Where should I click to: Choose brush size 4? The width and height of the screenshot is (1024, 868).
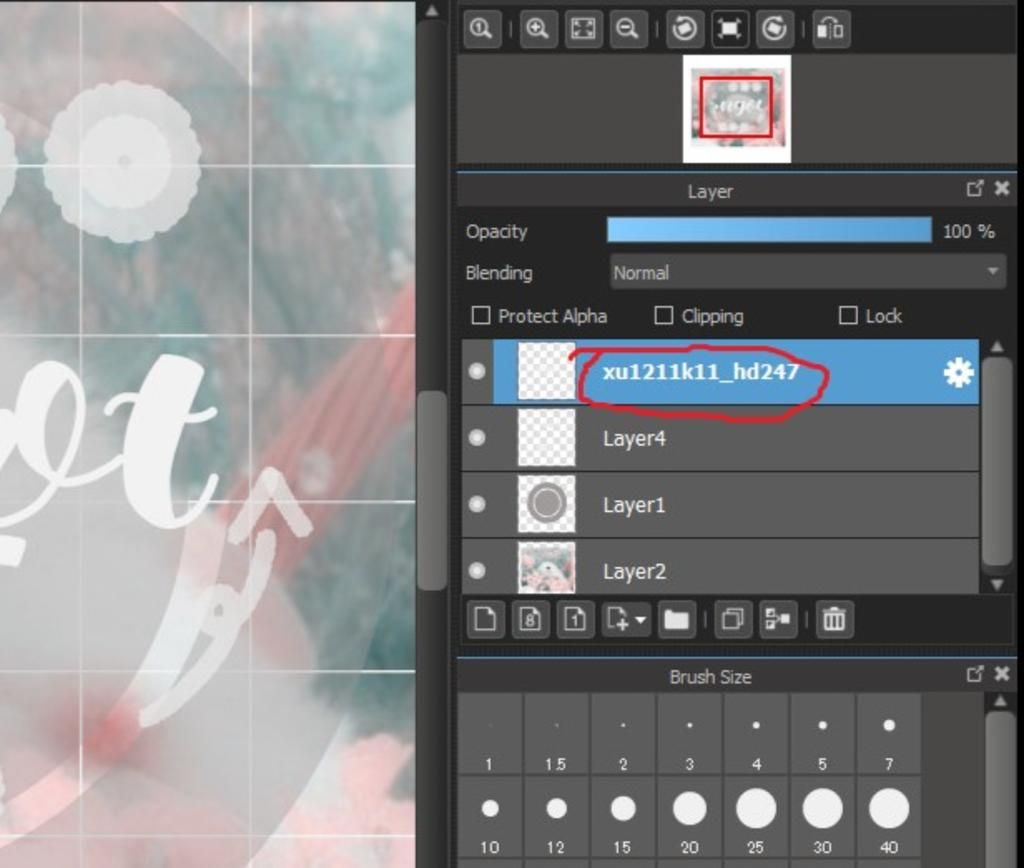pos(756,735)
